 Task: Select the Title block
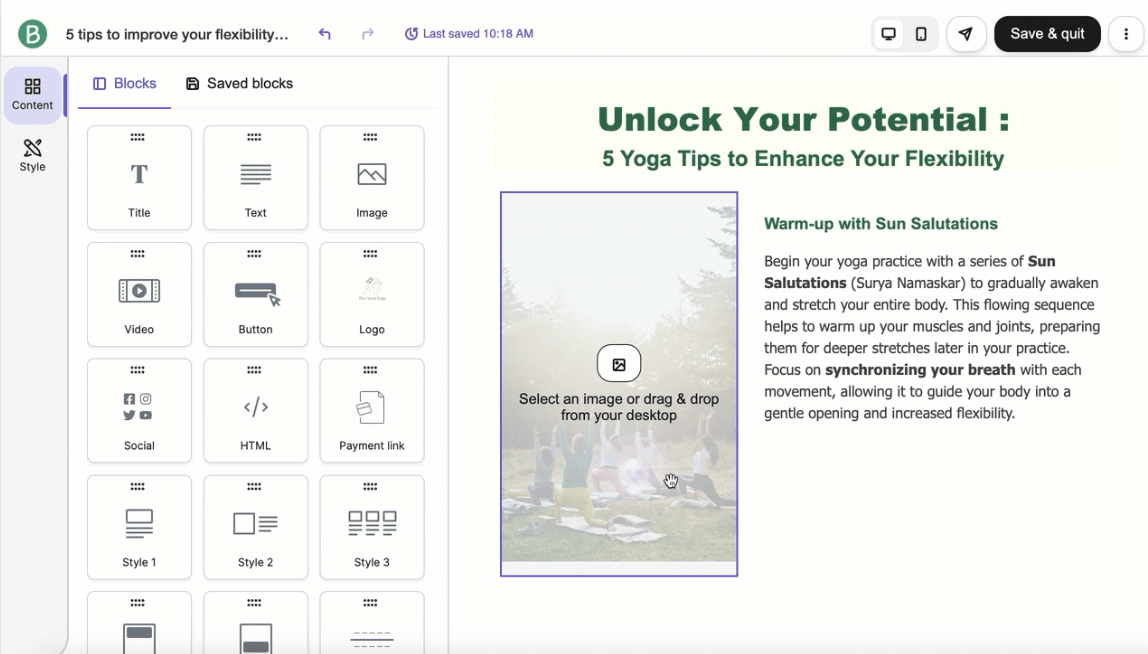(x=139, y=178)
